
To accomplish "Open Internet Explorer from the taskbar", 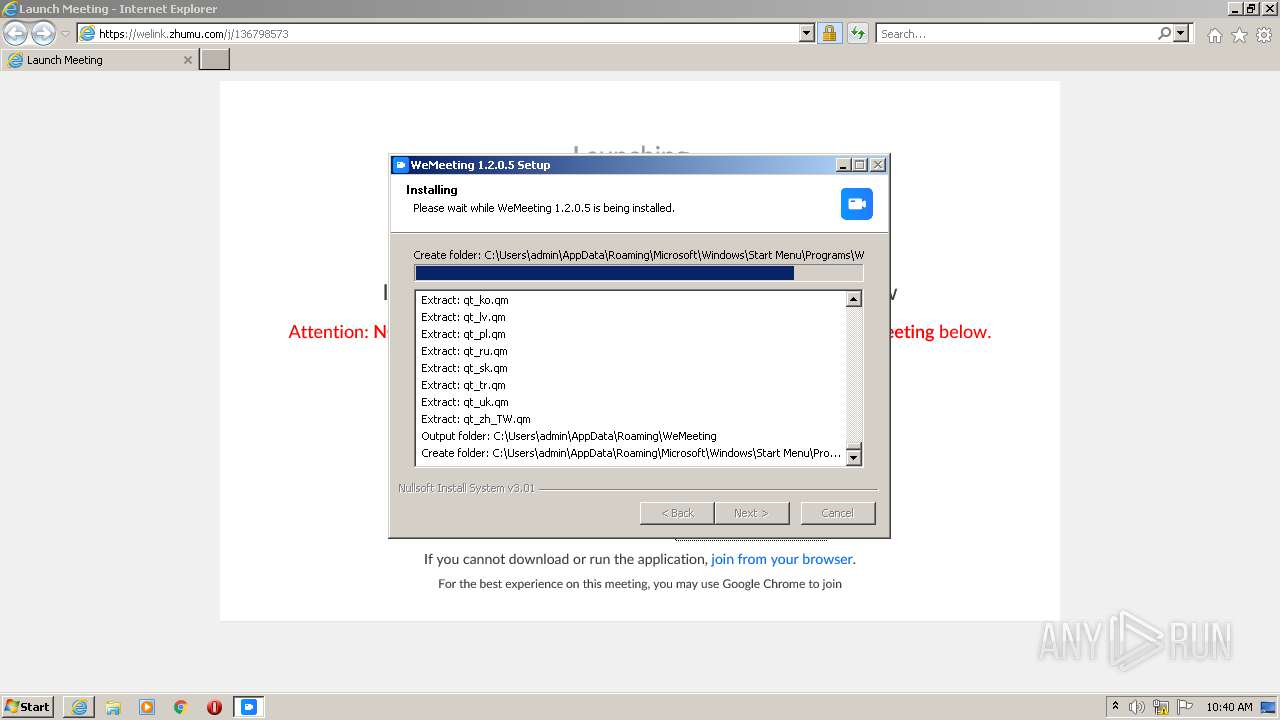I will click(79, 707).
